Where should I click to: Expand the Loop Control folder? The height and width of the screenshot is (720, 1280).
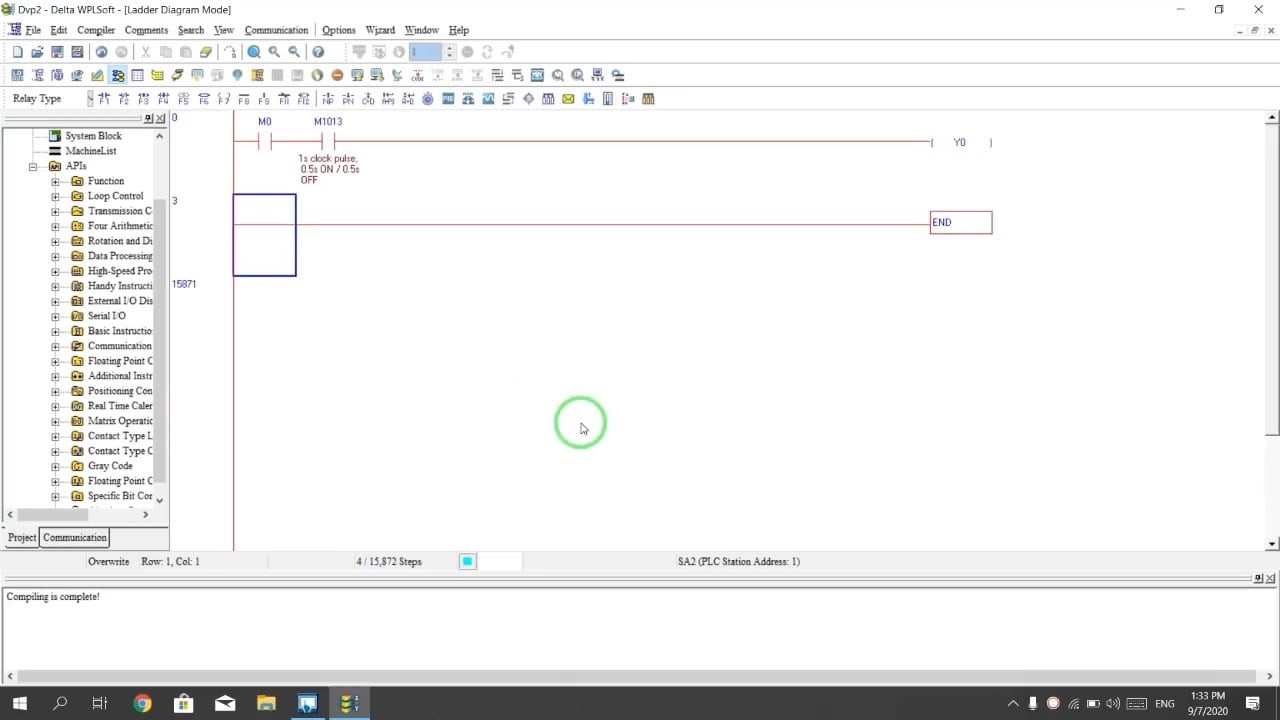point(55,196)
